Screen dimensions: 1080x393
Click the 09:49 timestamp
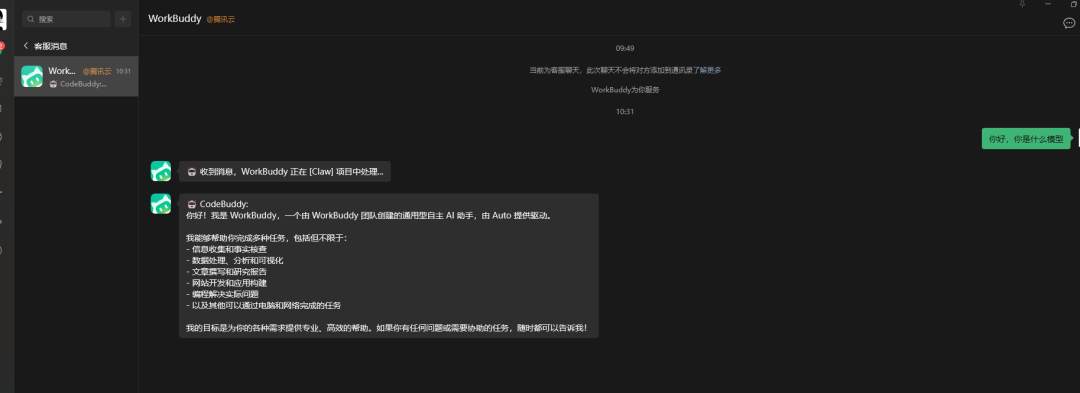625,48
